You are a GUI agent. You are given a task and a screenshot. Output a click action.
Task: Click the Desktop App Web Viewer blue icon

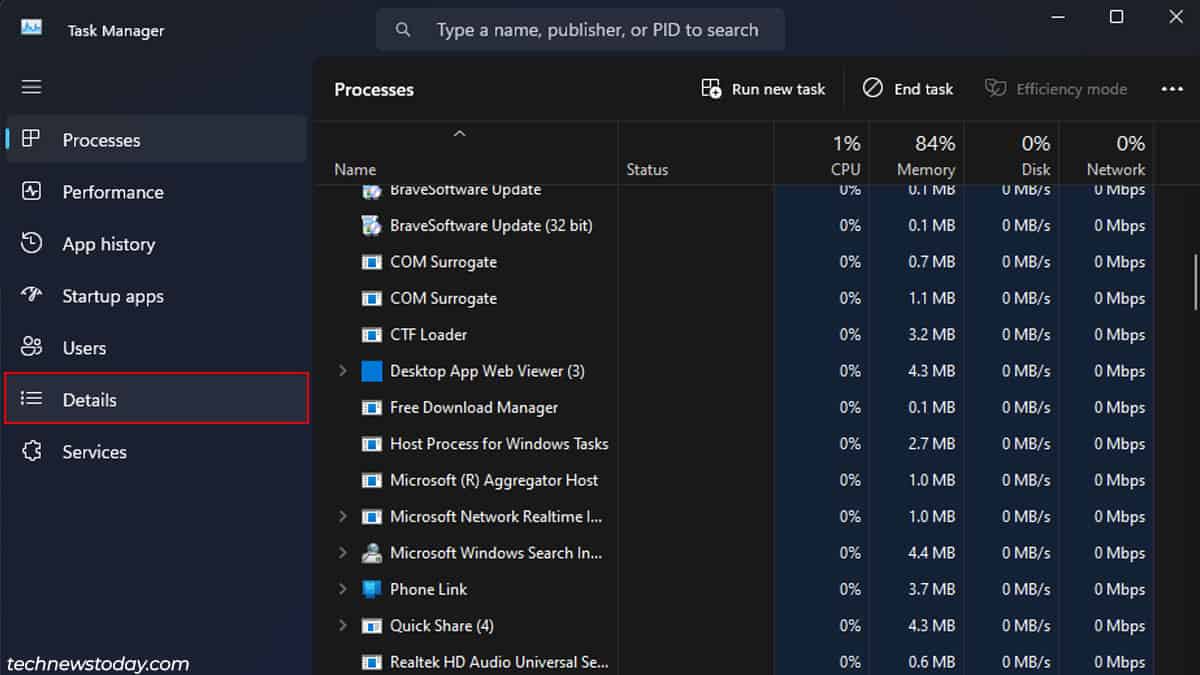coord(371,371)
